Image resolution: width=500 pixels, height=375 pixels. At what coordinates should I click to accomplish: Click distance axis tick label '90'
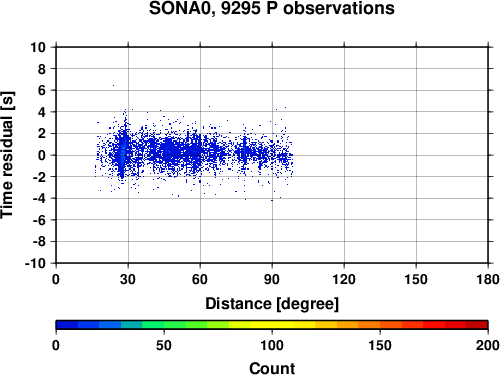click(x=272, y=279)
